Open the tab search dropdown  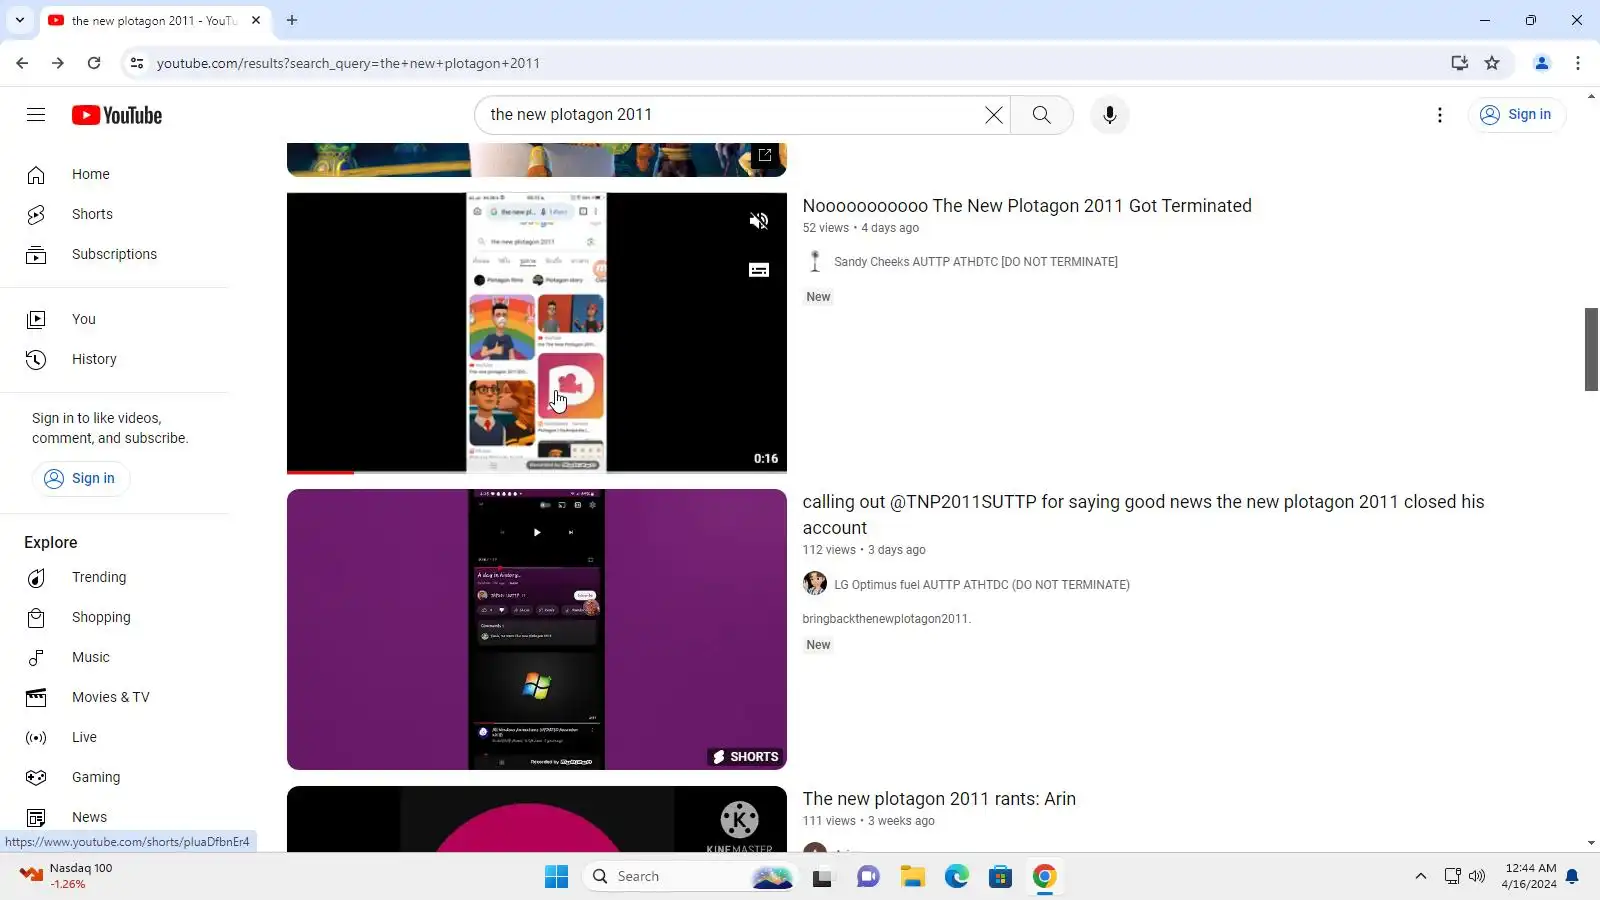(20, 20)
